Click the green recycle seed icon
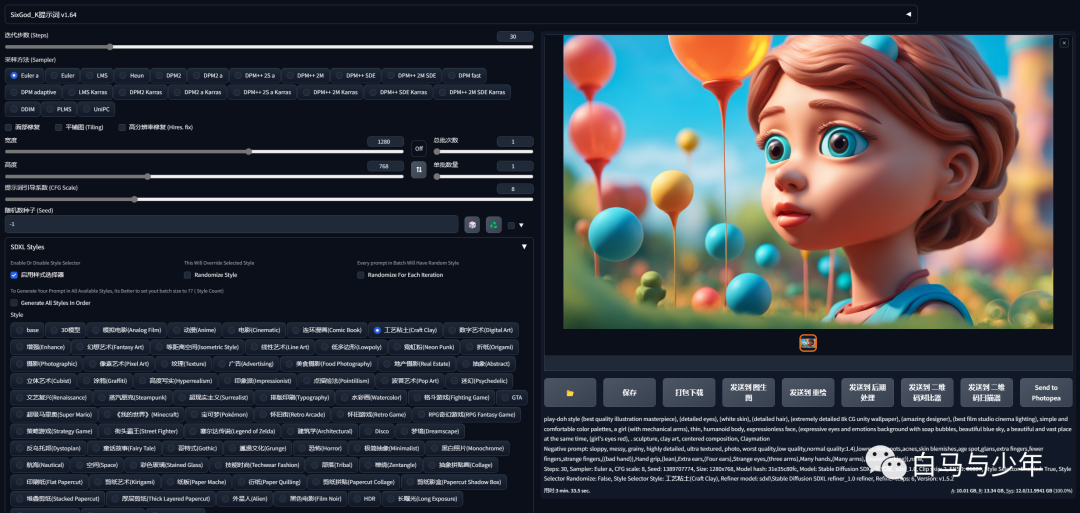 (493, 225)
